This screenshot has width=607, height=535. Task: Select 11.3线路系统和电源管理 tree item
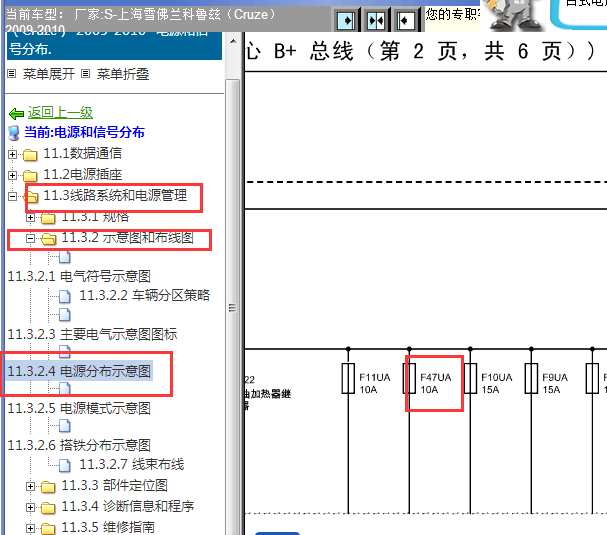pyautogui.click(x=115, y=195)
